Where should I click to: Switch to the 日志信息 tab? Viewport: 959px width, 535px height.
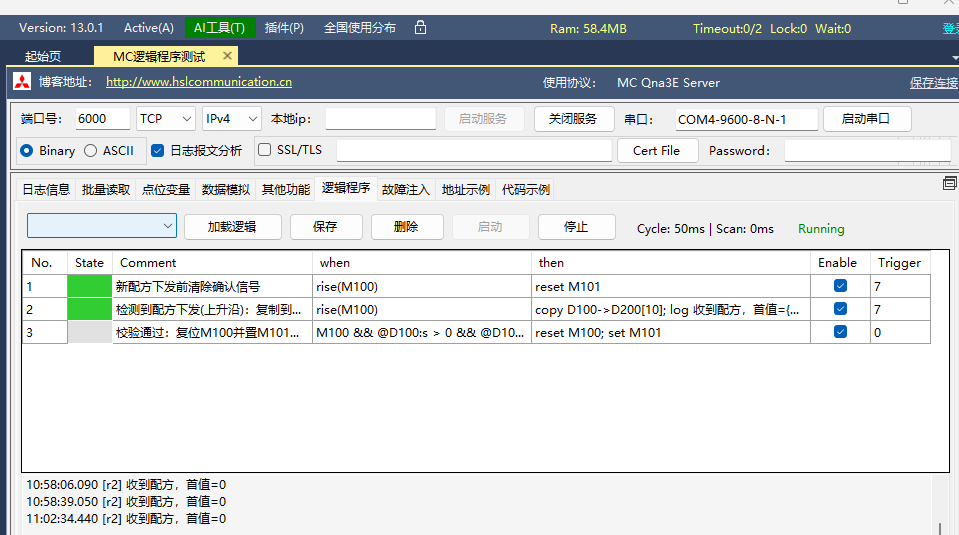coord(46,190)
